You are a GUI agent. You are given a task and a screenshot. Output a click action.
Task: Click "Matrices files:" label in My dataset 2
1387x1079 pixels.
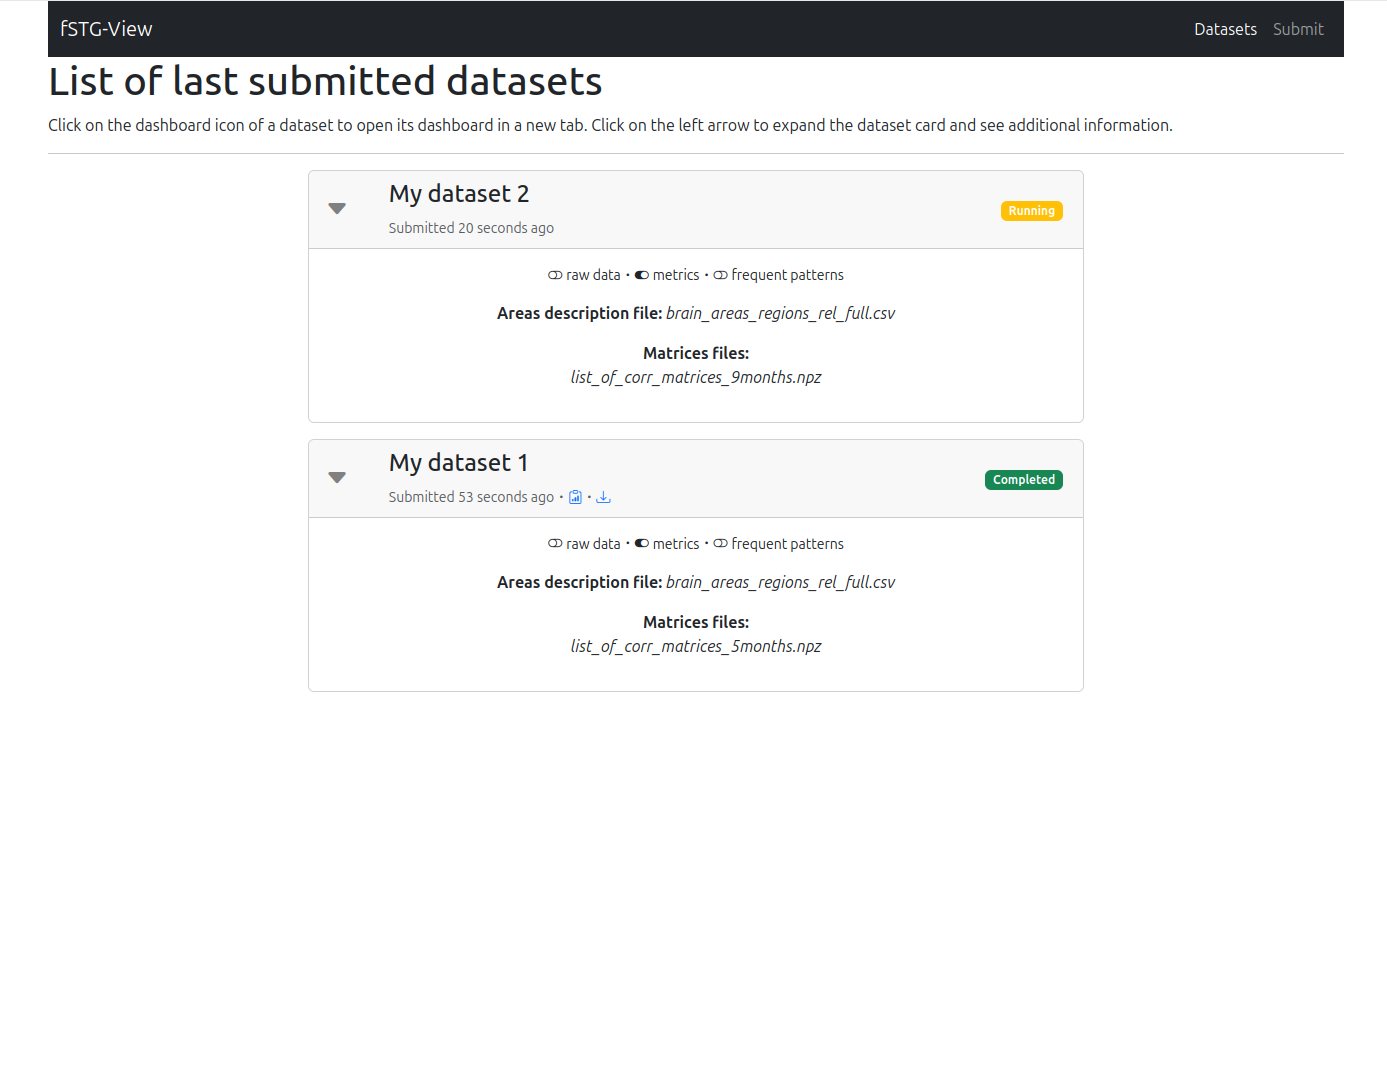click(x=696, y=353)
